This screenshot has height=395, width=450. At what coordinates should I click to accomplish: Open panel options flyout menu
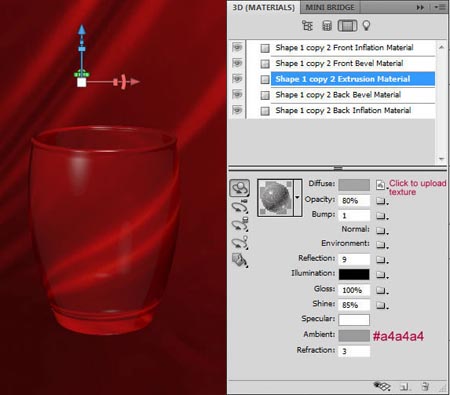point(440,7)
